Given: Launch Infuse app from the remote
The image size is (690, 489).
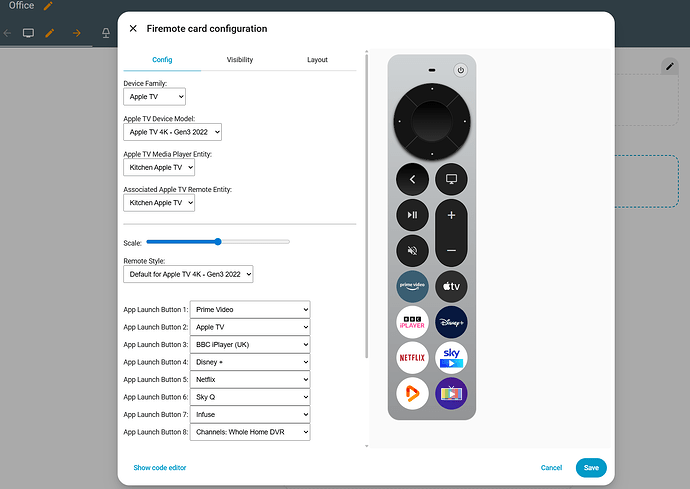Looking at the screenshot, I should (x=412, y=393).
